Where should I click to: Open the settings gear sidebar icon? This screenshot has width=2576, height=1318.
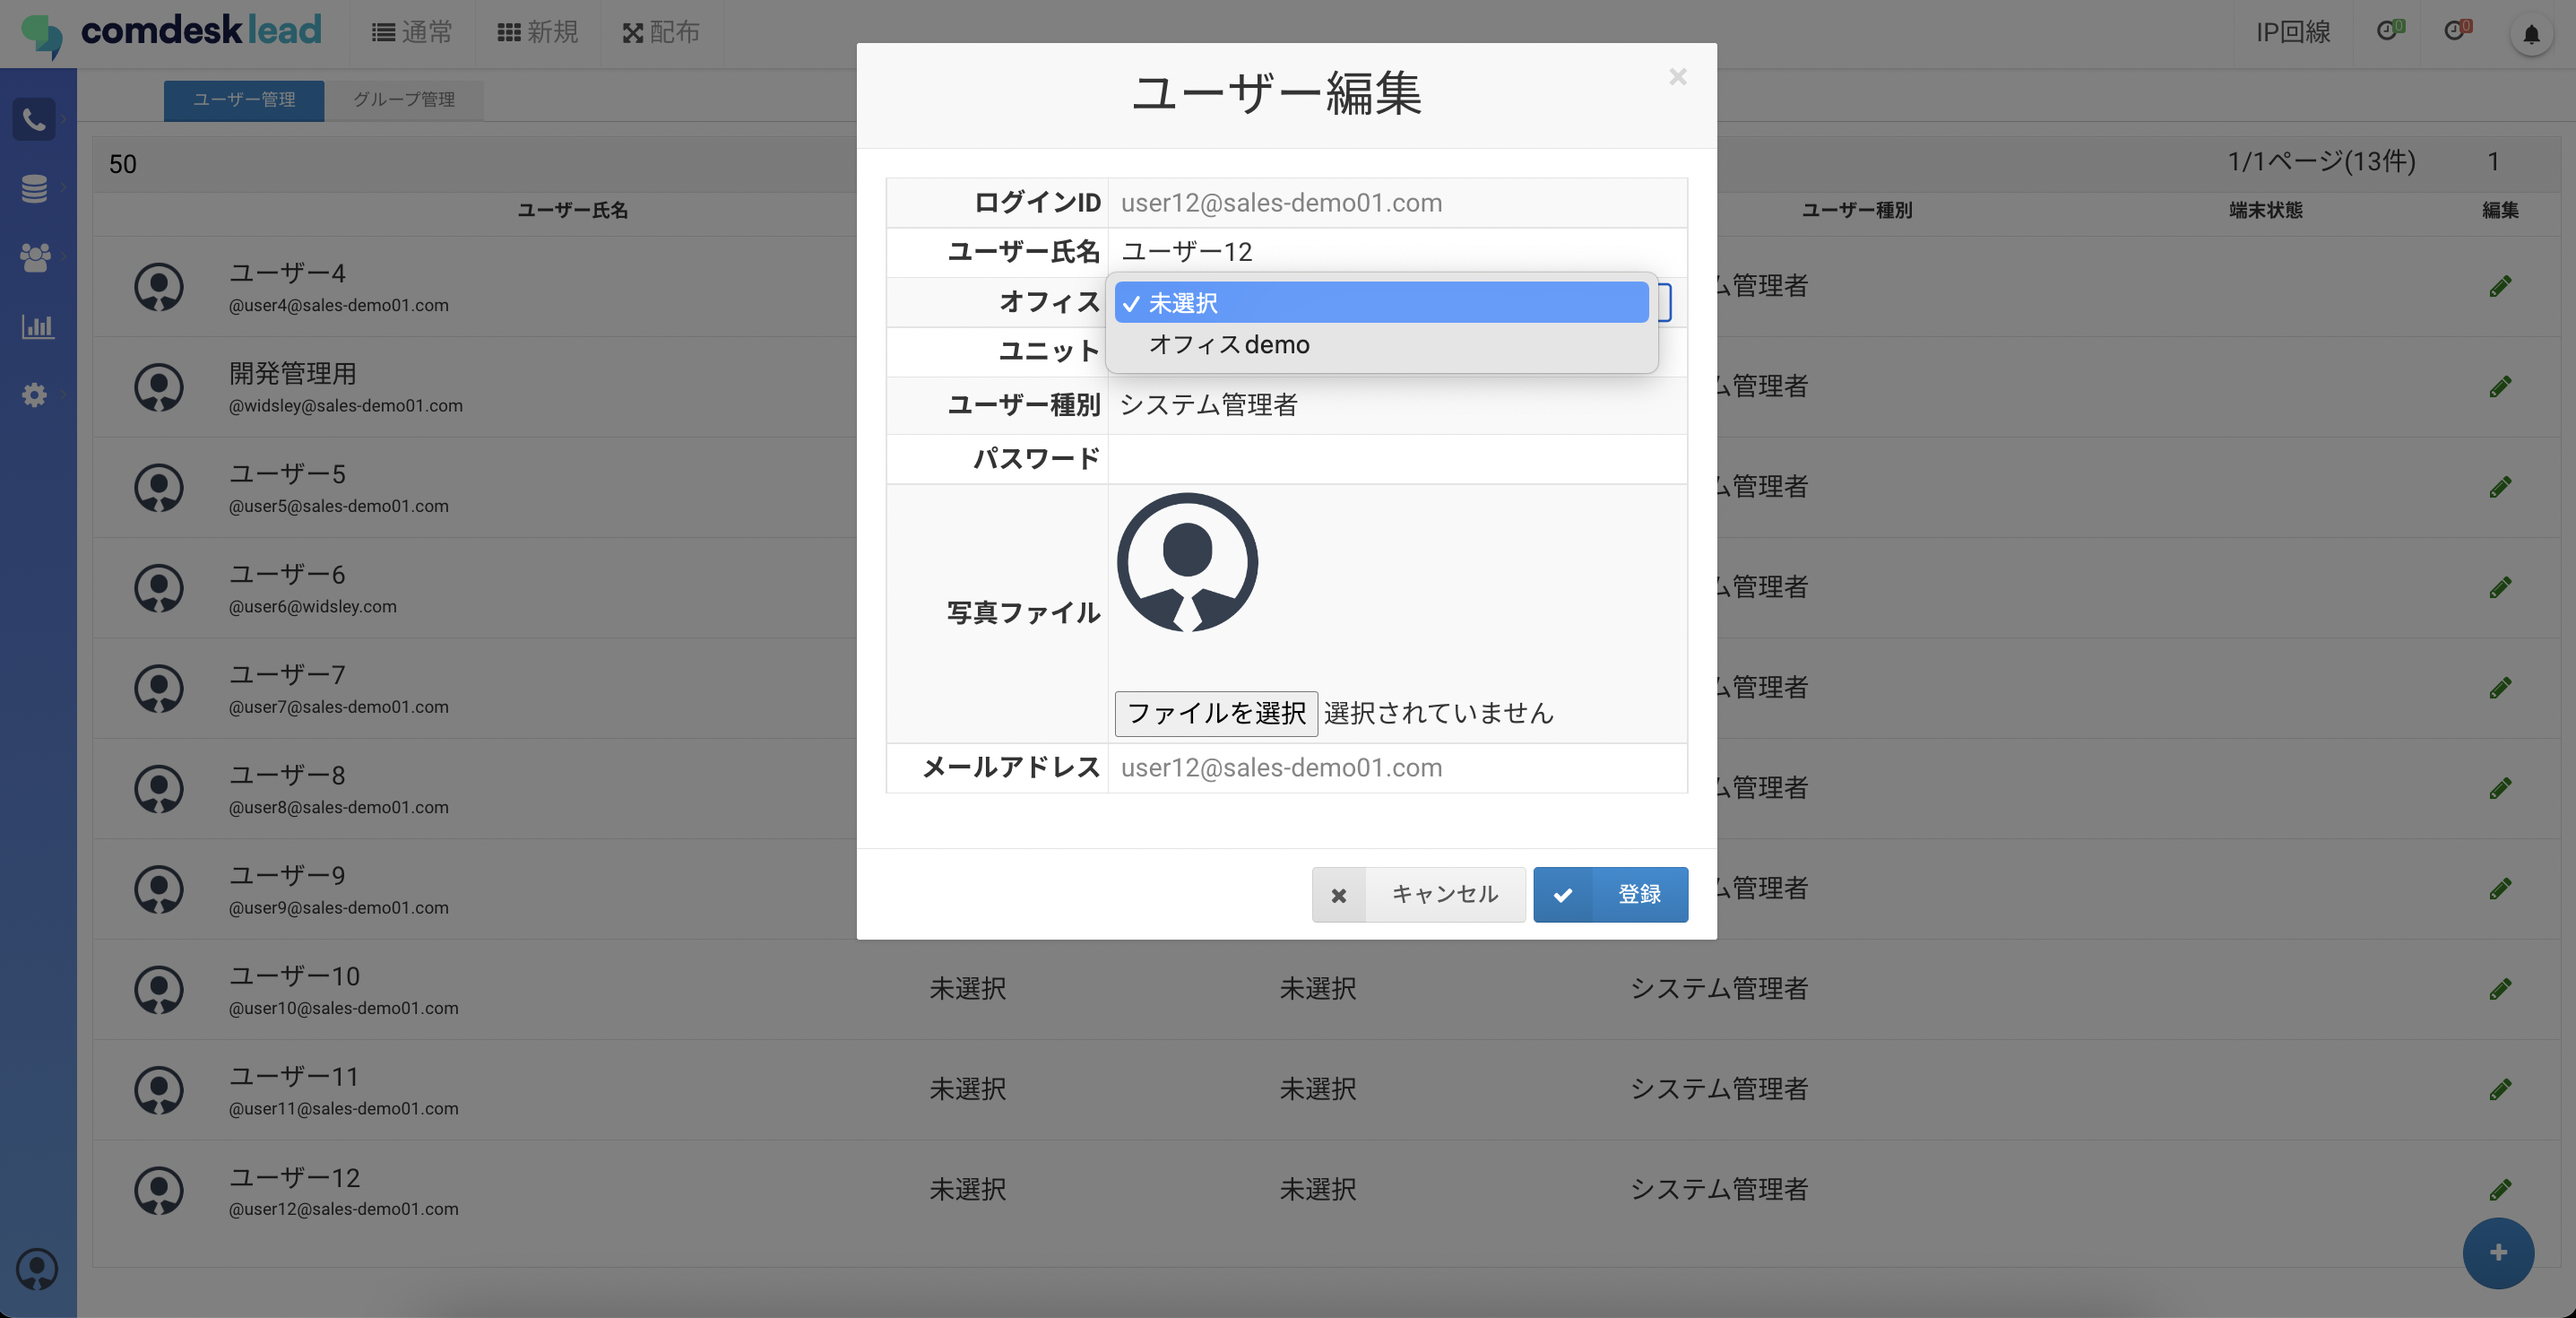pyautogui.click(x=34, y=395)
